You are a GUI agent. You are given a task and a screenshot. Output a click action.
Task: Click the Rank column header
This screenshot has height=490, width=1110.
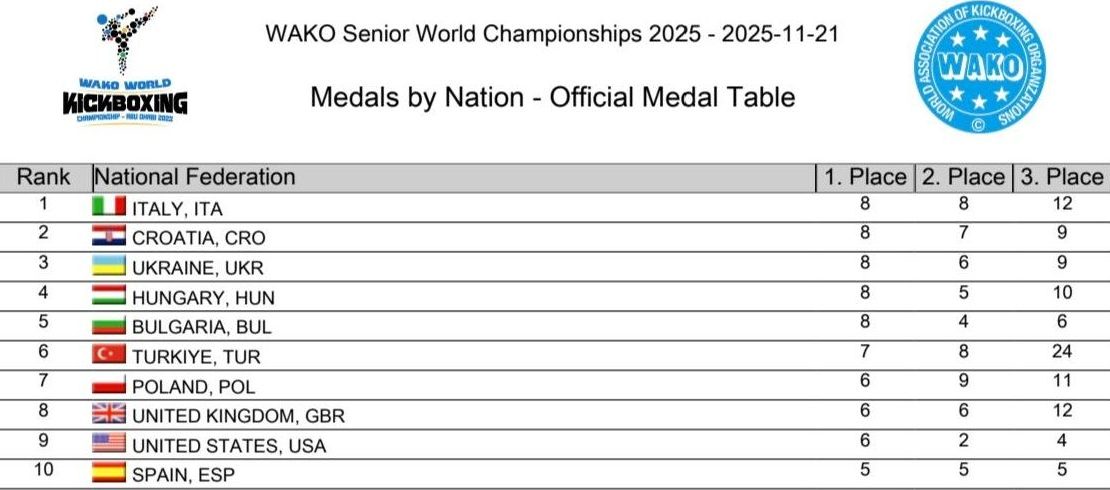pyautogui.click(x=44, y=177)
